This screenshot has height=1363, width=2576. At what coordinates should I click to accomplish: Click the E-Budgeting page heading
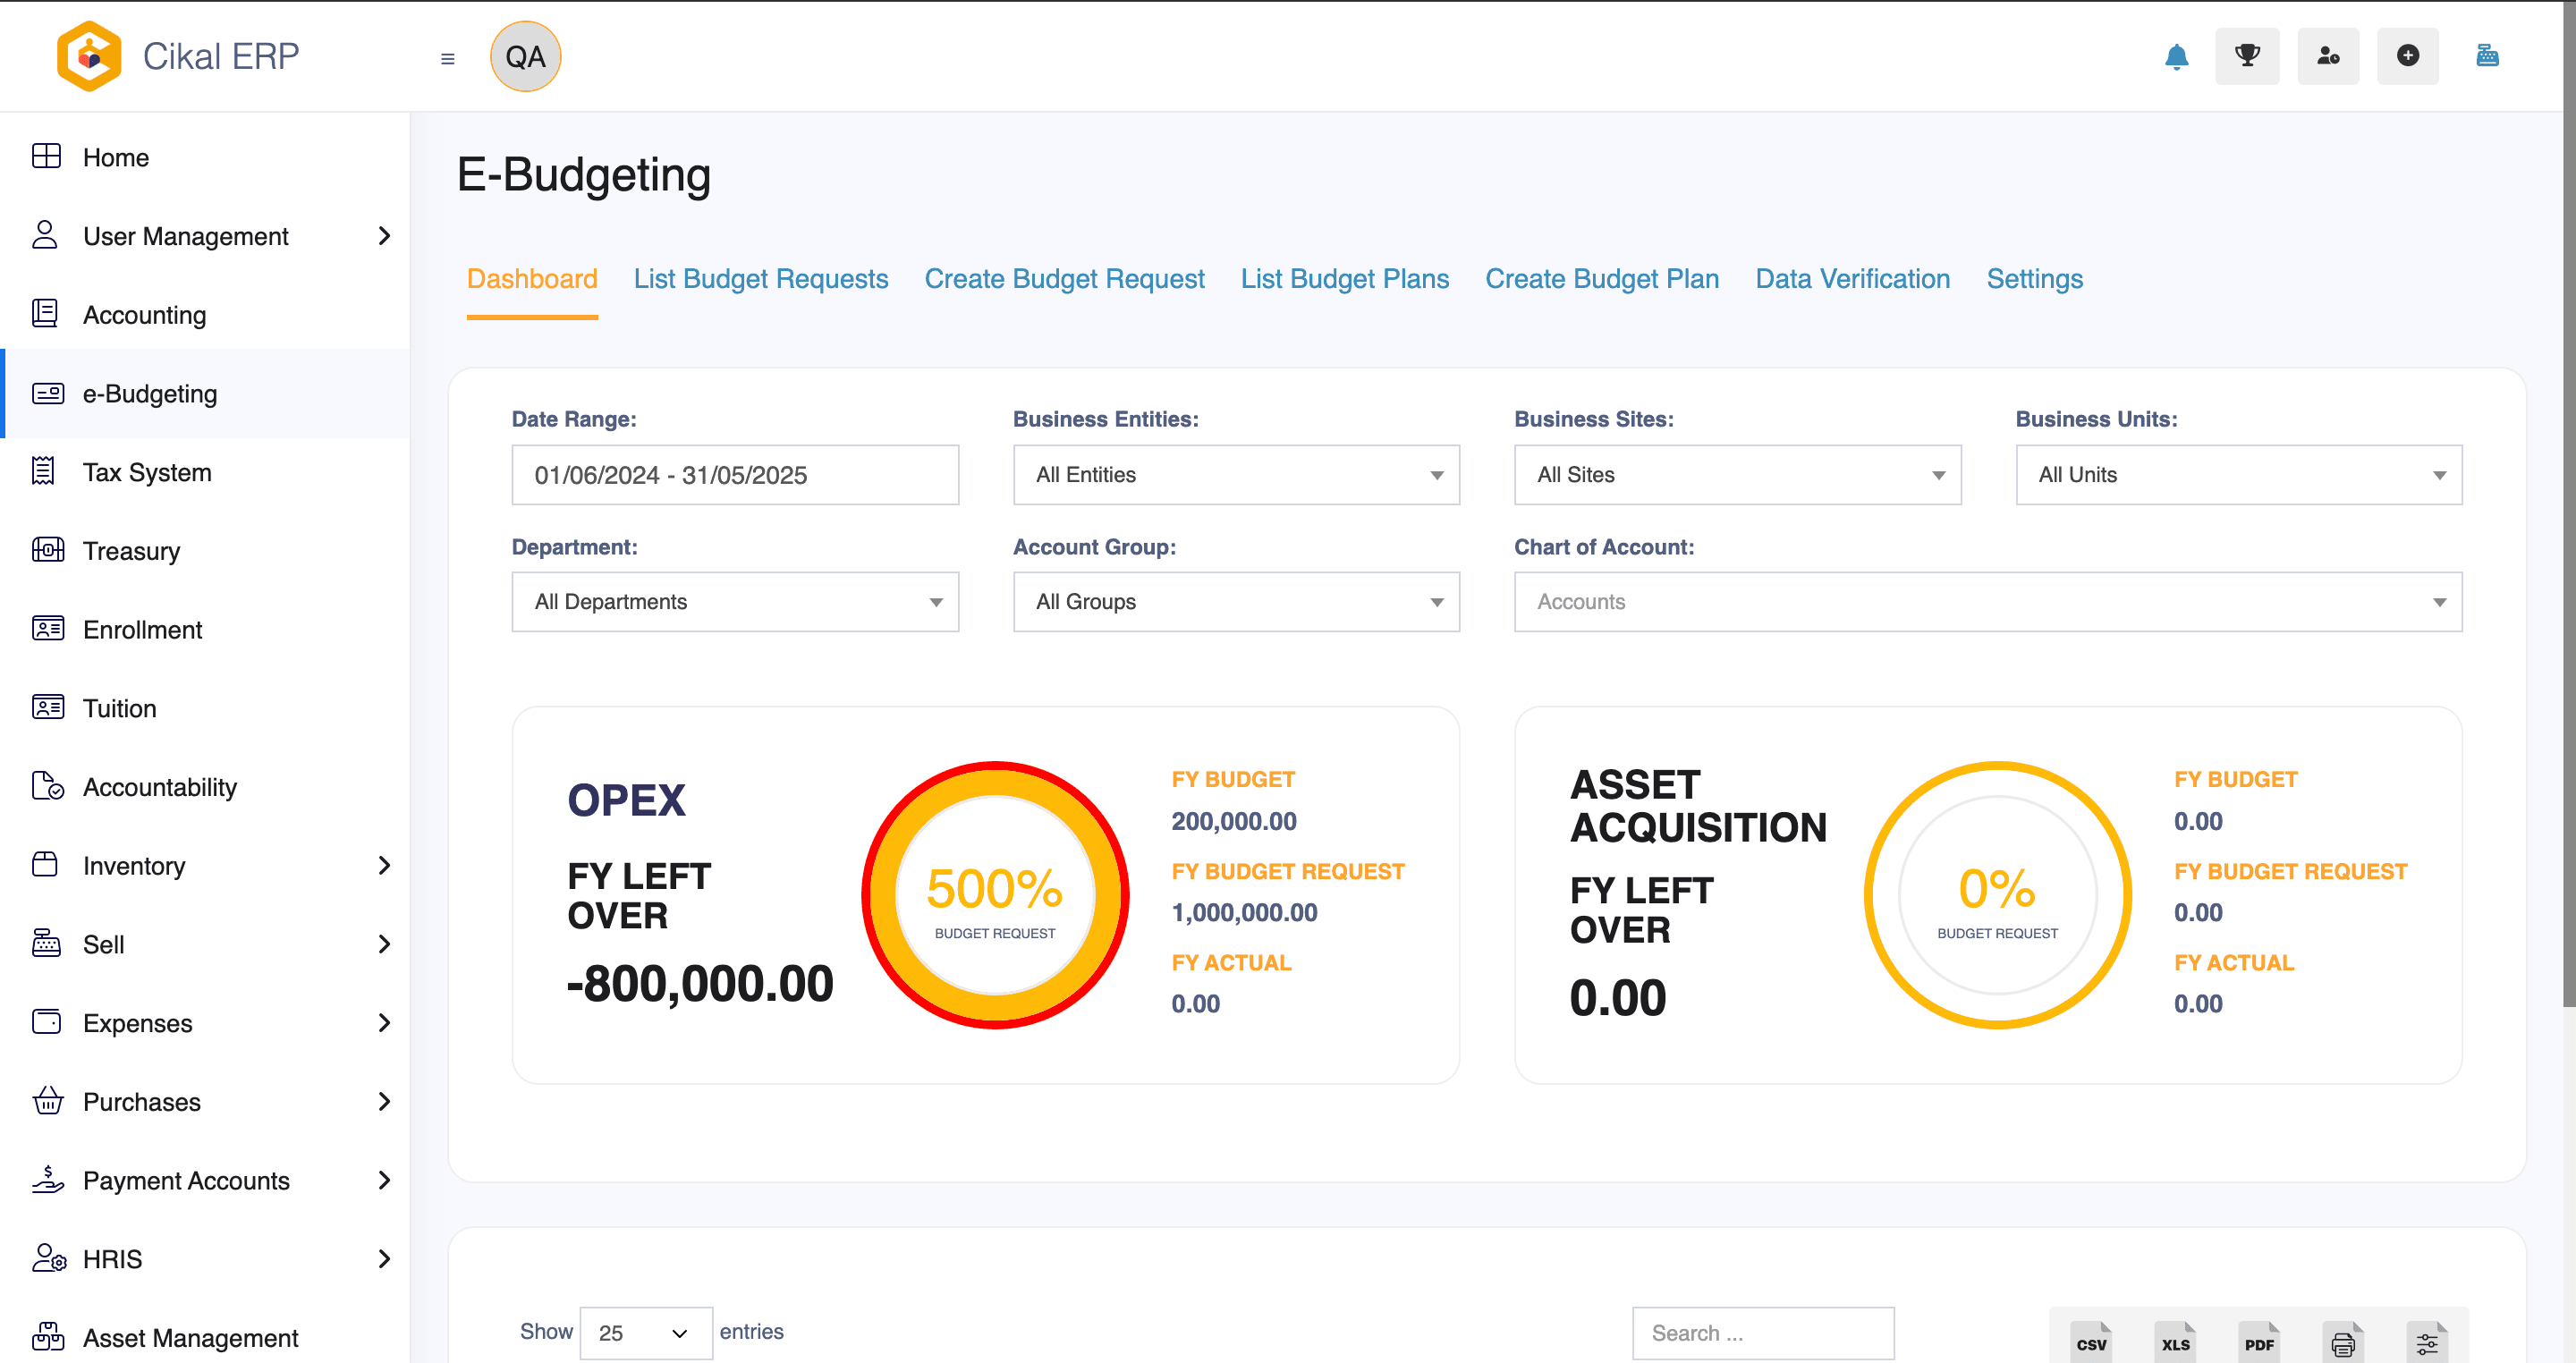tap(584, 175)
